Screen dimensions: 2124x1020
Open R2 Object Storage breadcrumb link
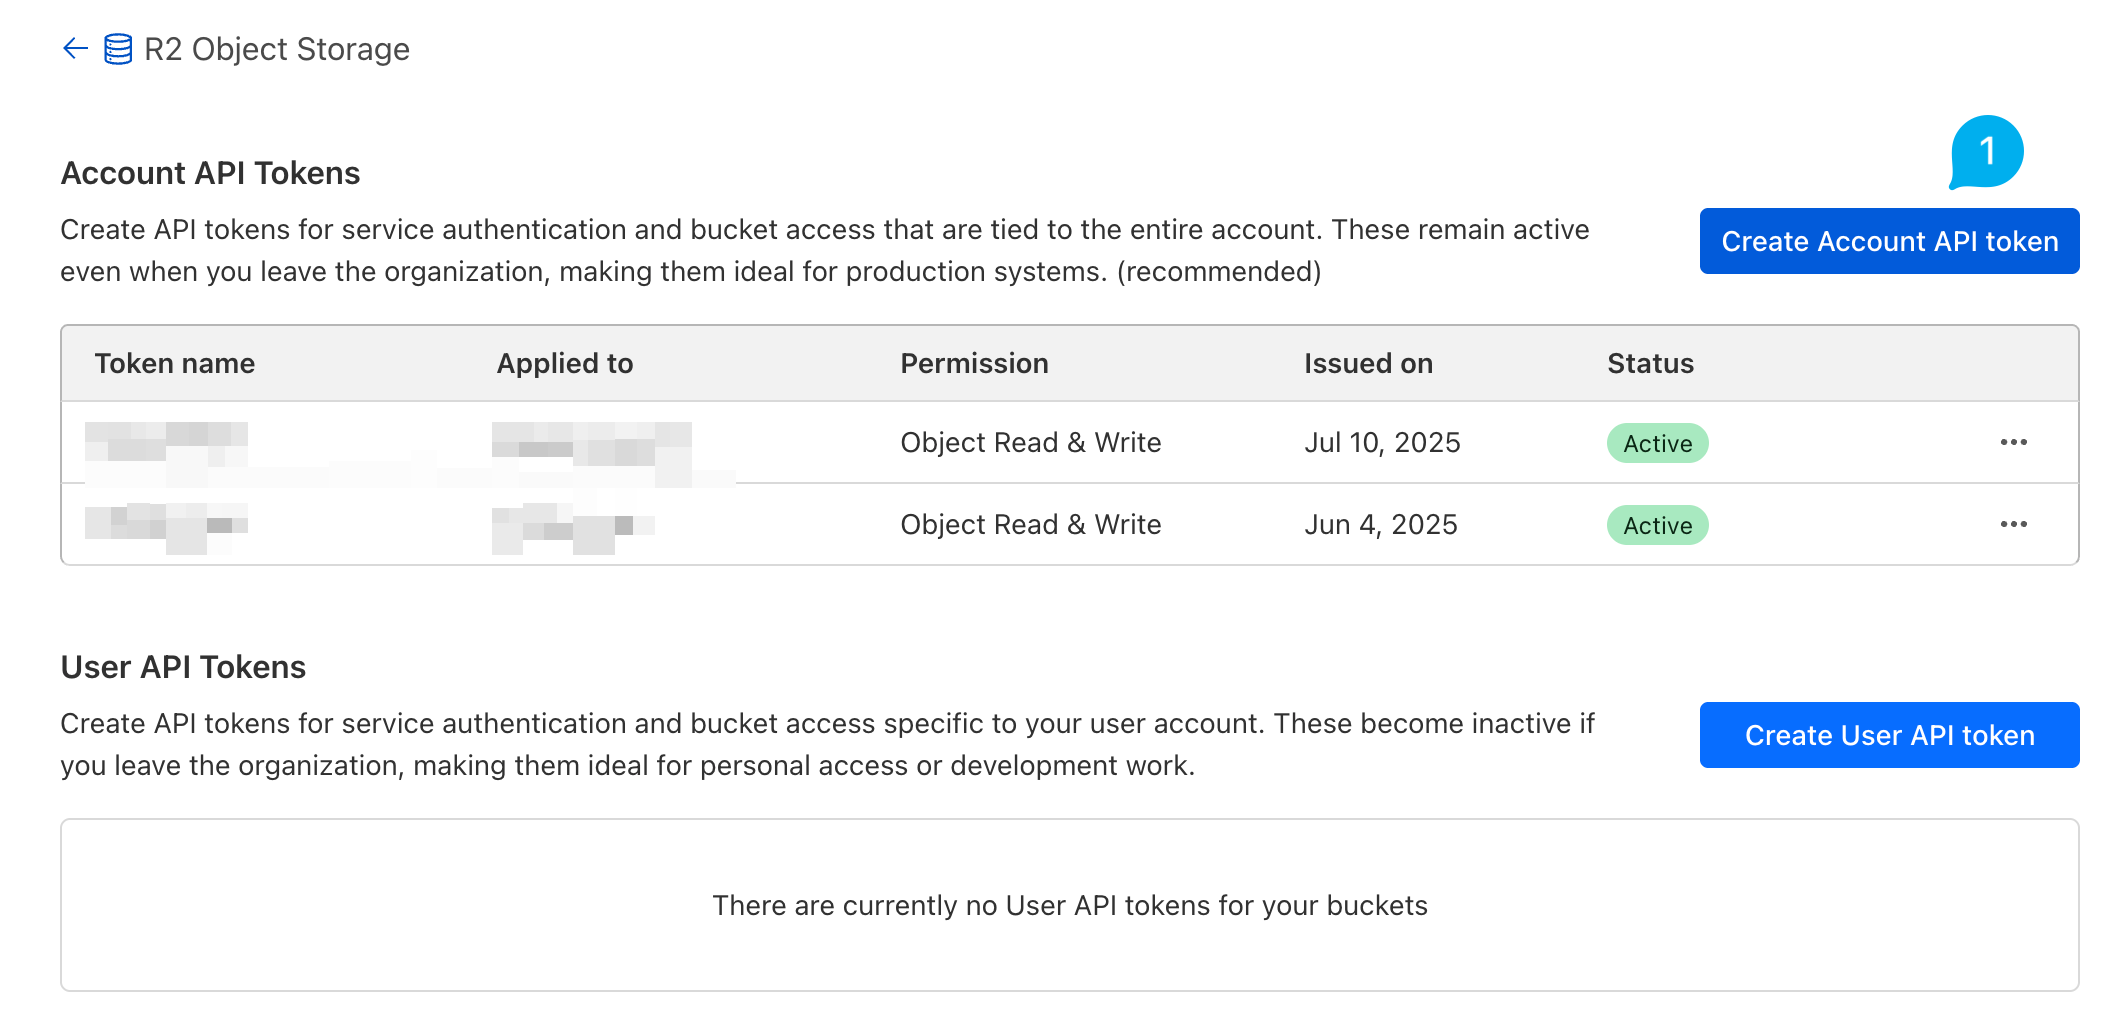click(277, 49)
